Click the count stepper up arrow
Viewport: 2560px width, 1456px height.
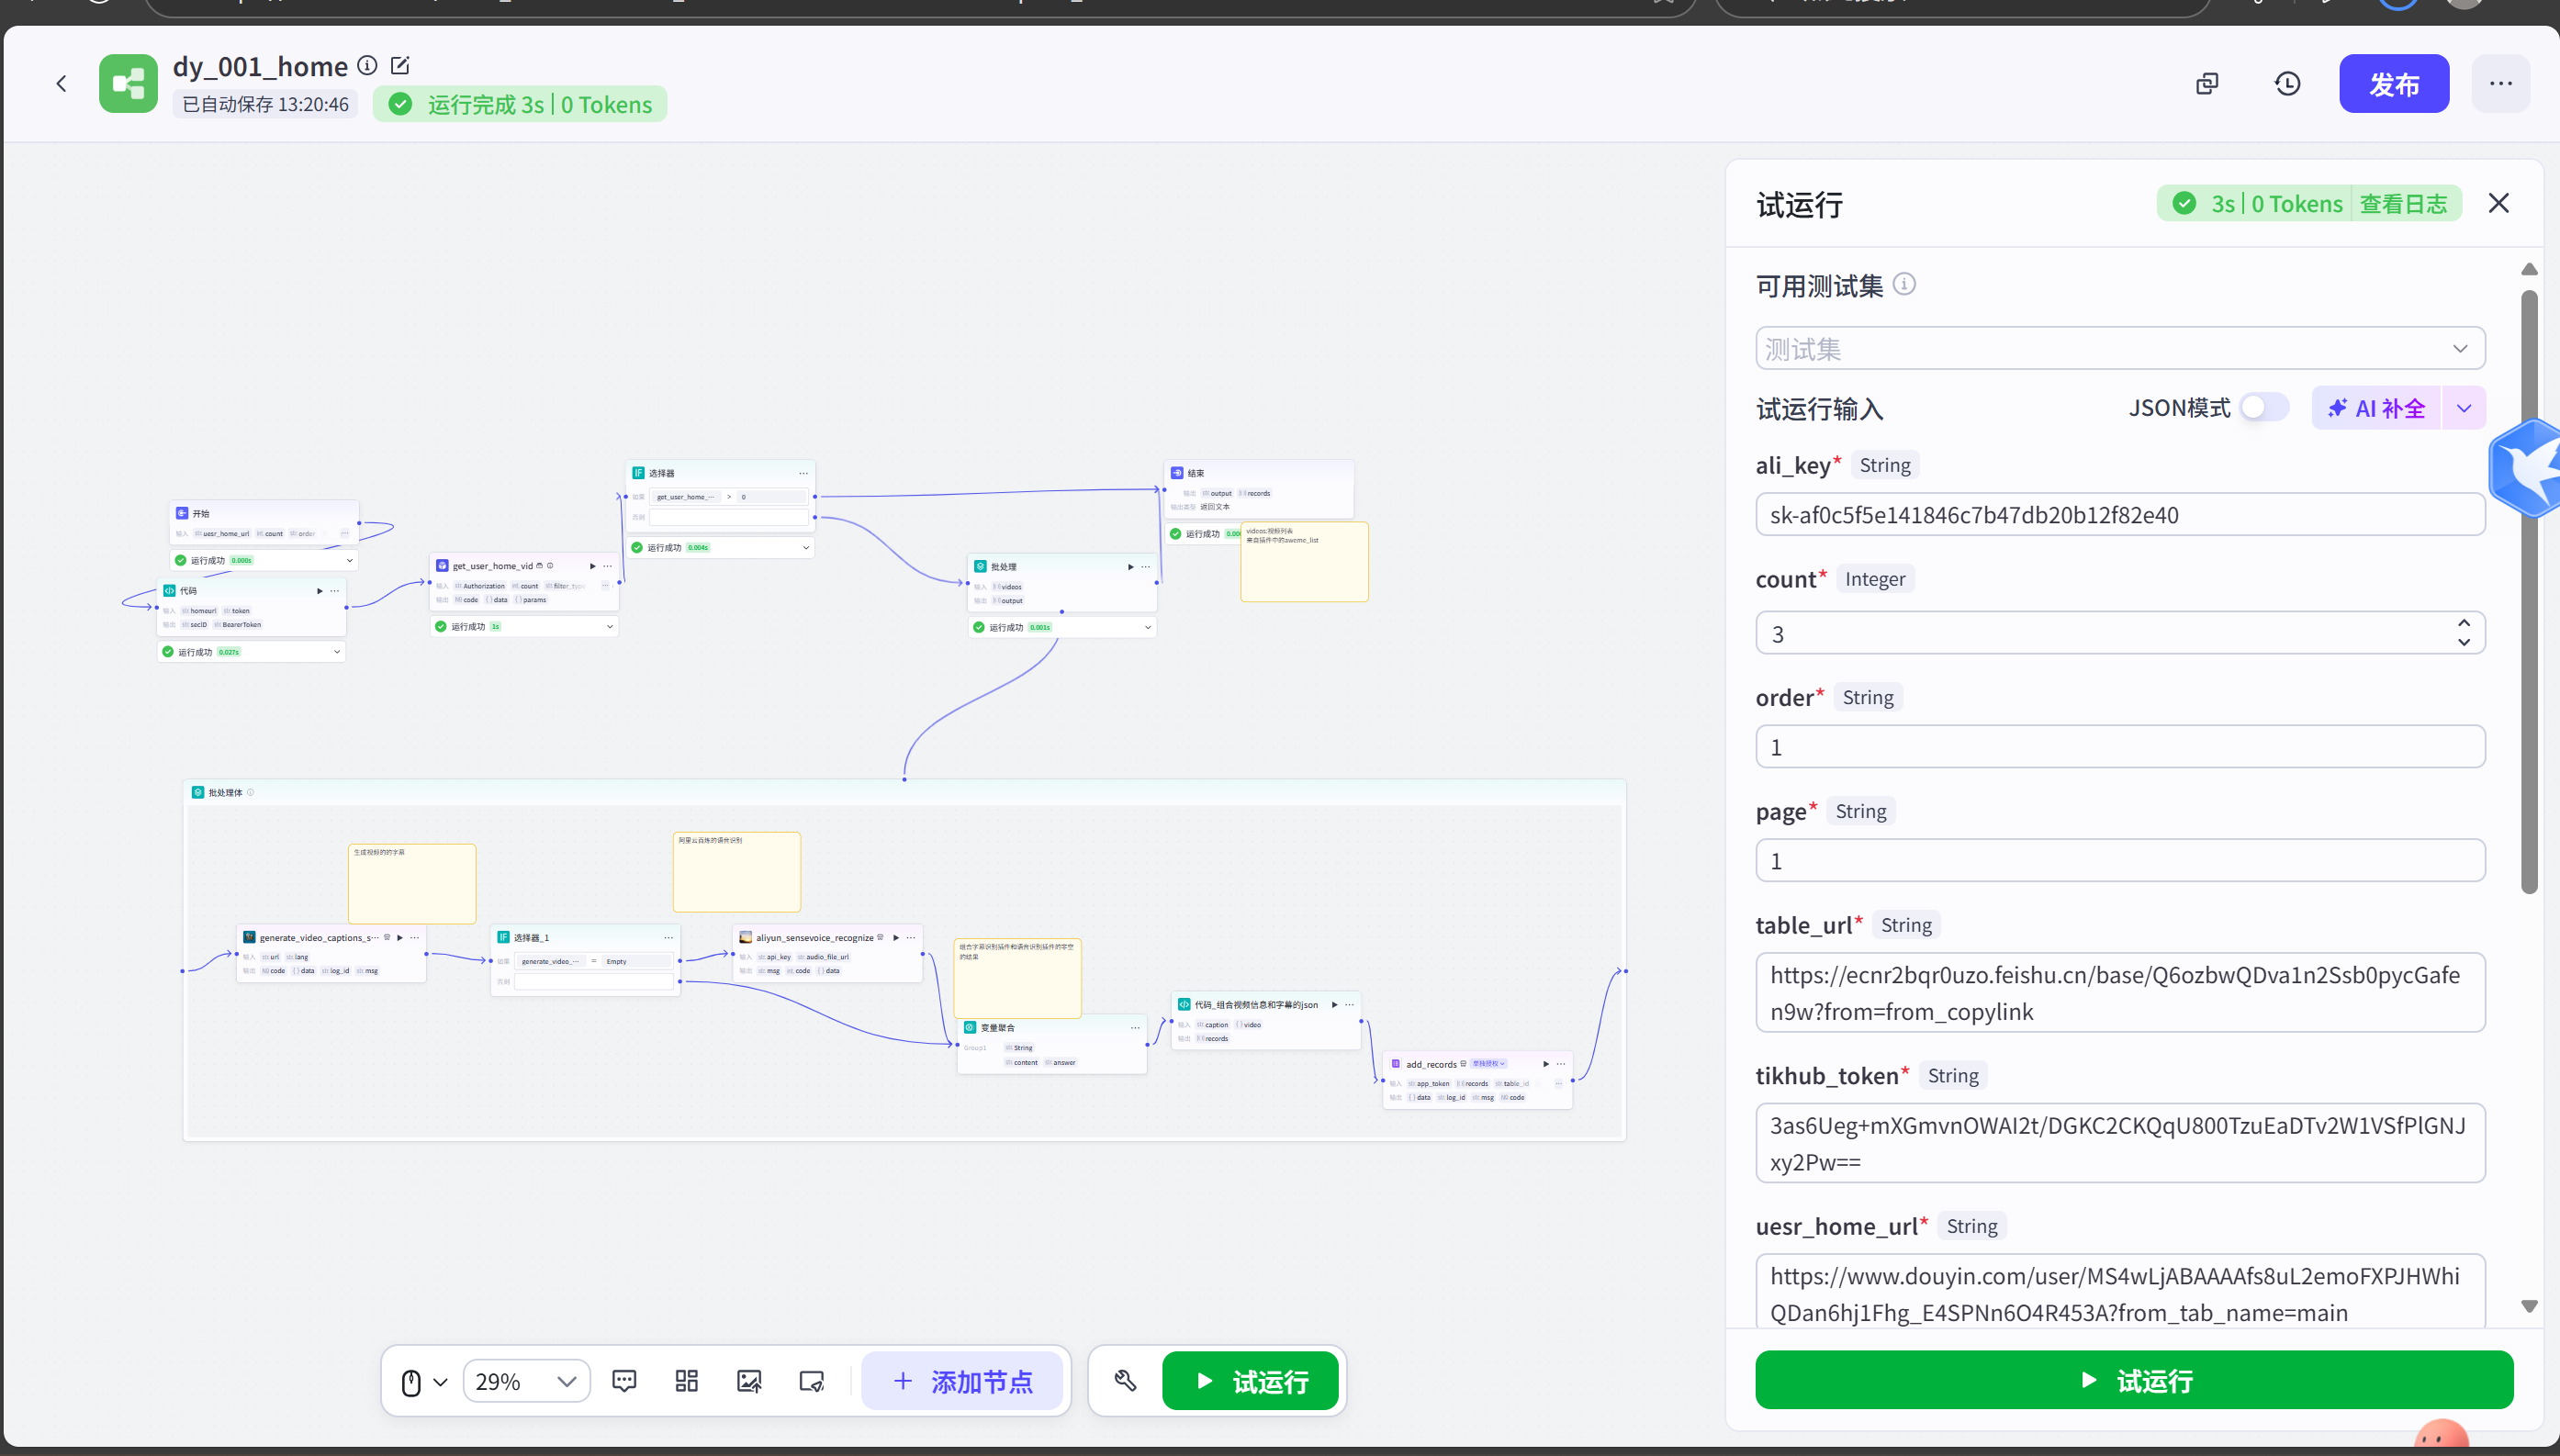(2464, 623)
